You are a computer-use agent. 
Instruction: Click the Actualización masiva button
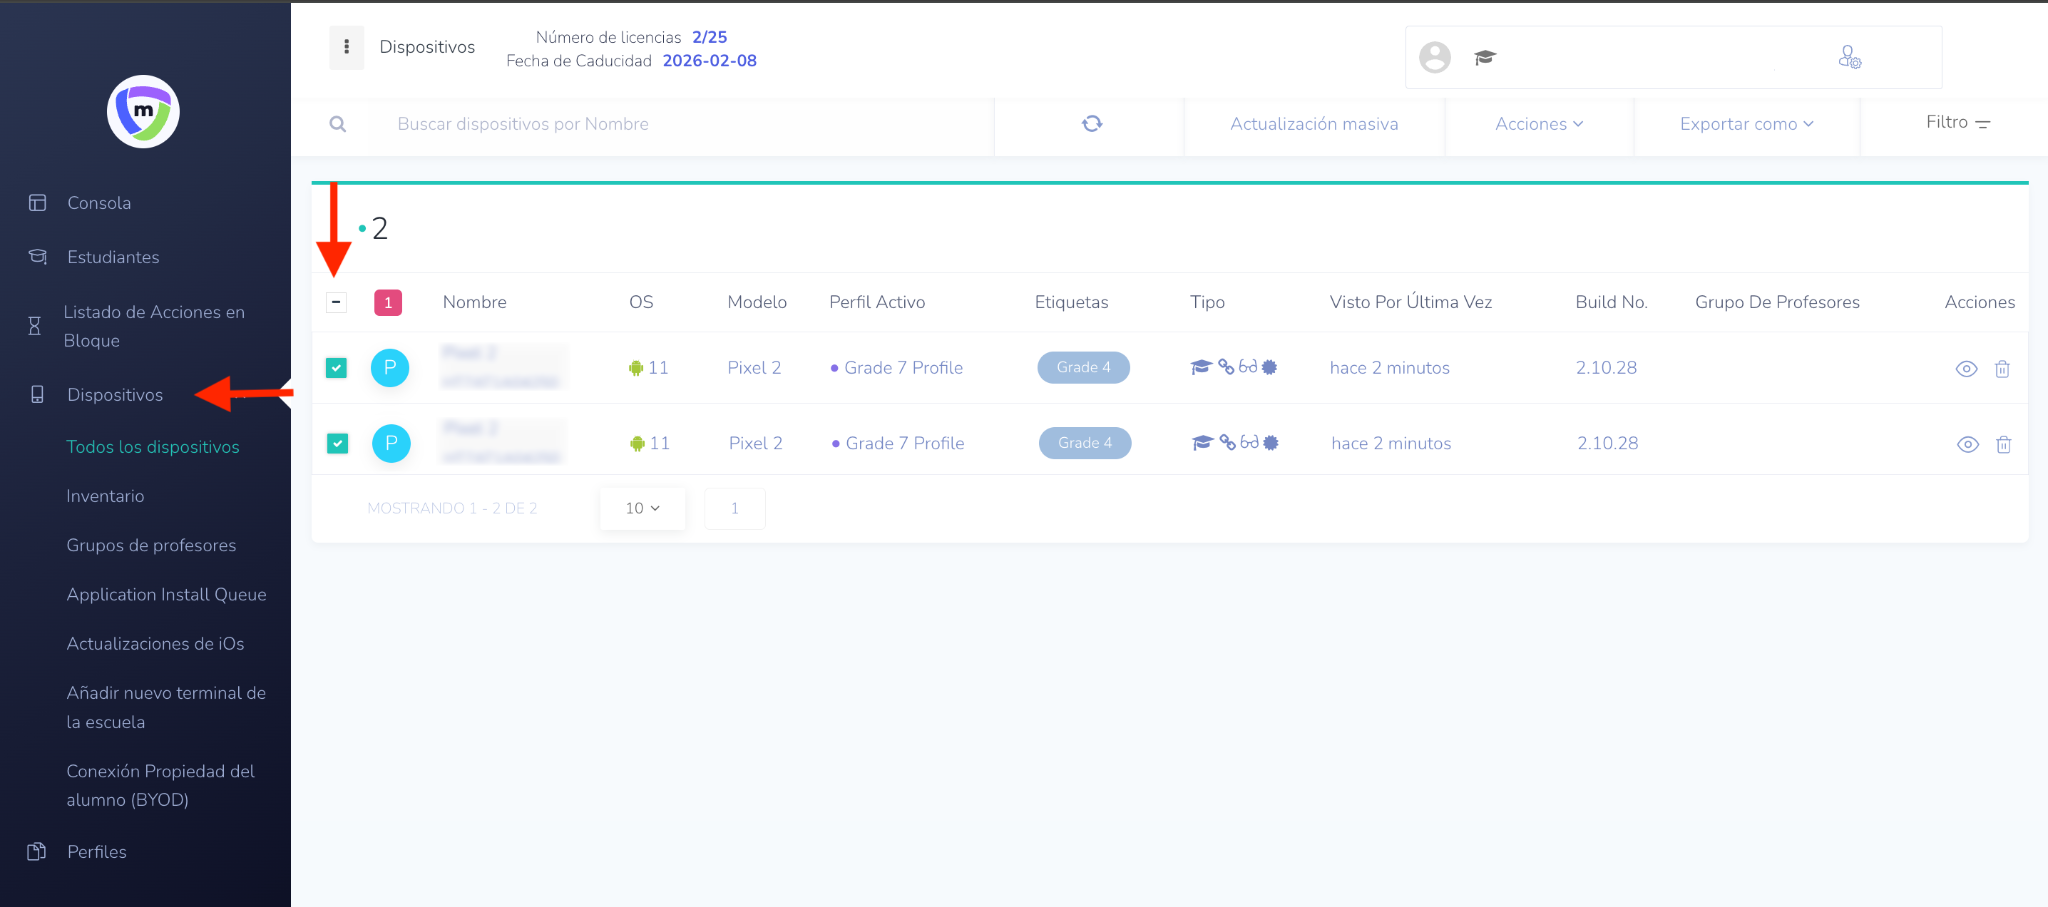click(x=1313, y=124)
